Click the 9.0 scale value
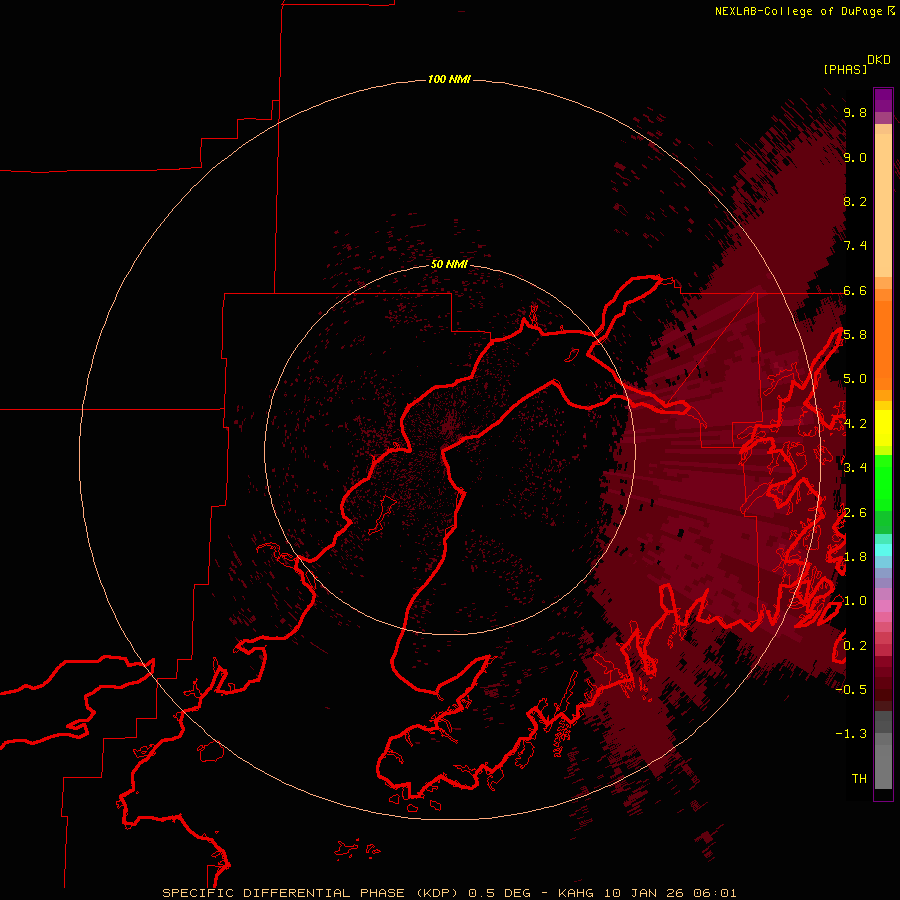This screenshot has width=900, height=900. 855,157
